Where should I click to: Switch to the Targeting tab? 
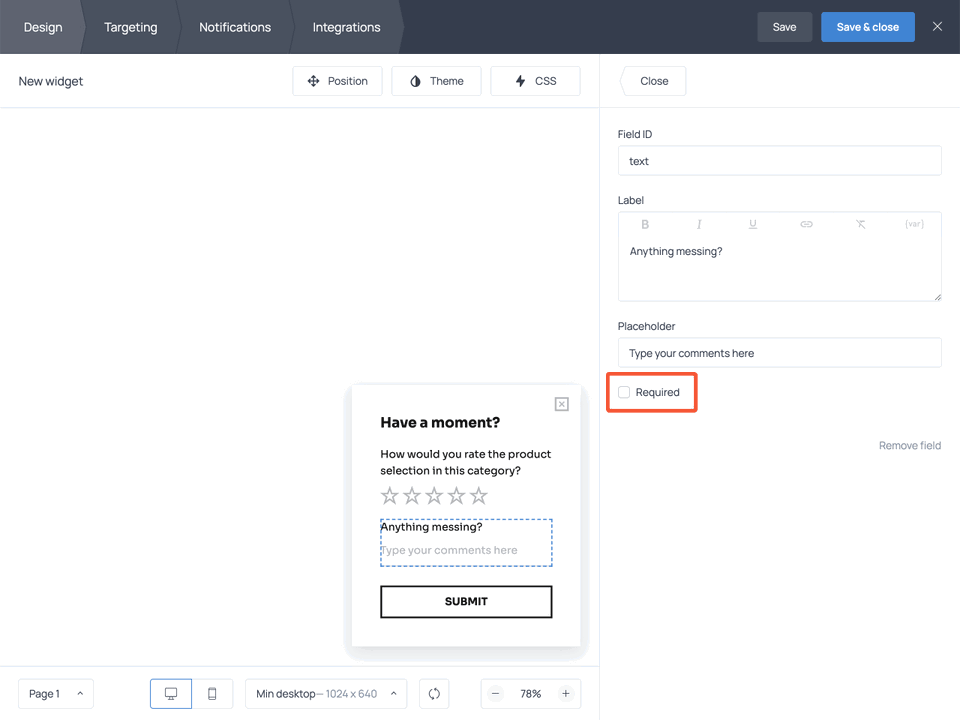(130, 27)
